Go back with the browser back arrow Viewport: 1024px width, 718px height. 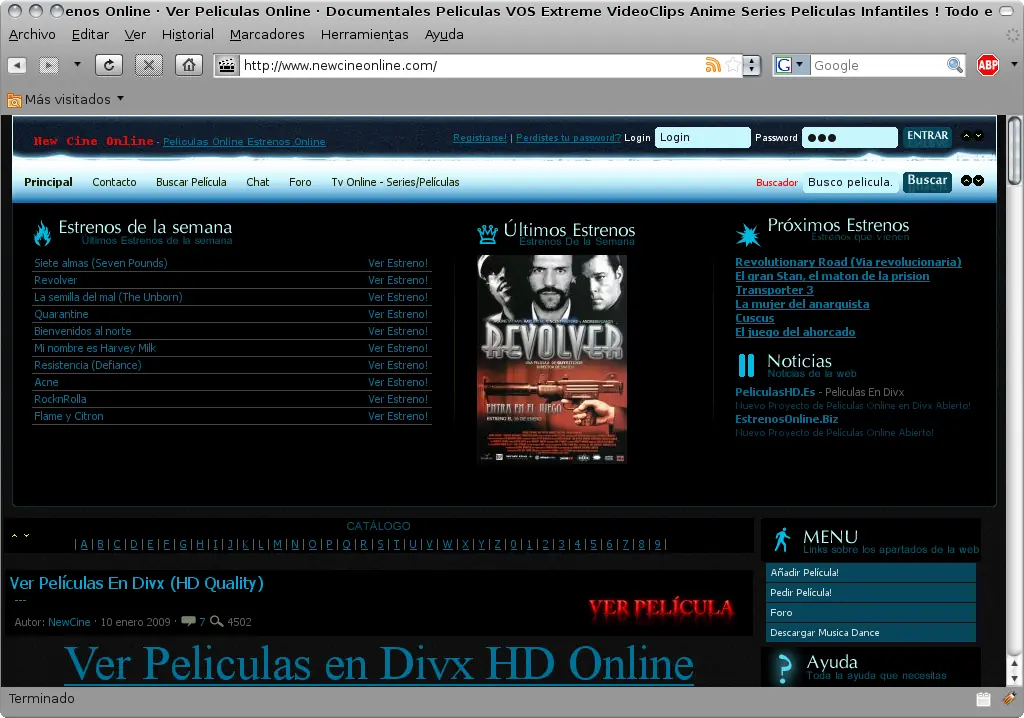[x=17, y=65]
